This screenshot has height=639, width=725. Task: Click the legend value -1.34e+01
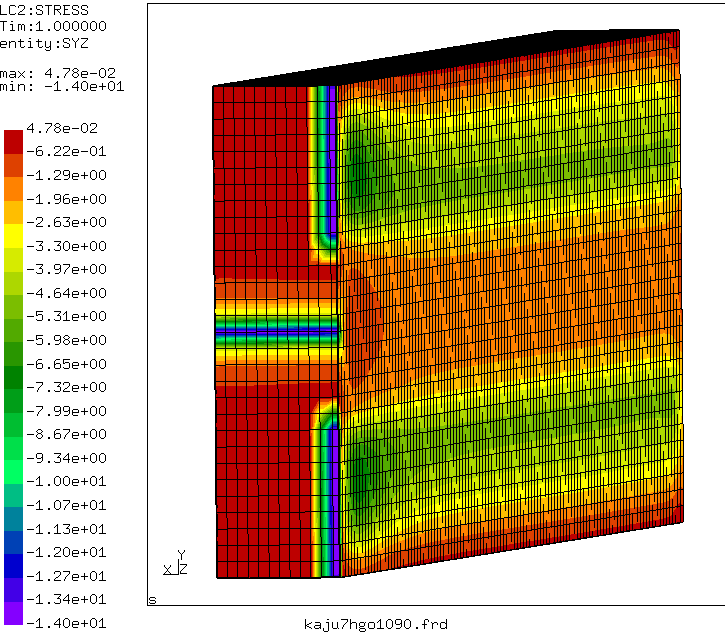[66, 600]
